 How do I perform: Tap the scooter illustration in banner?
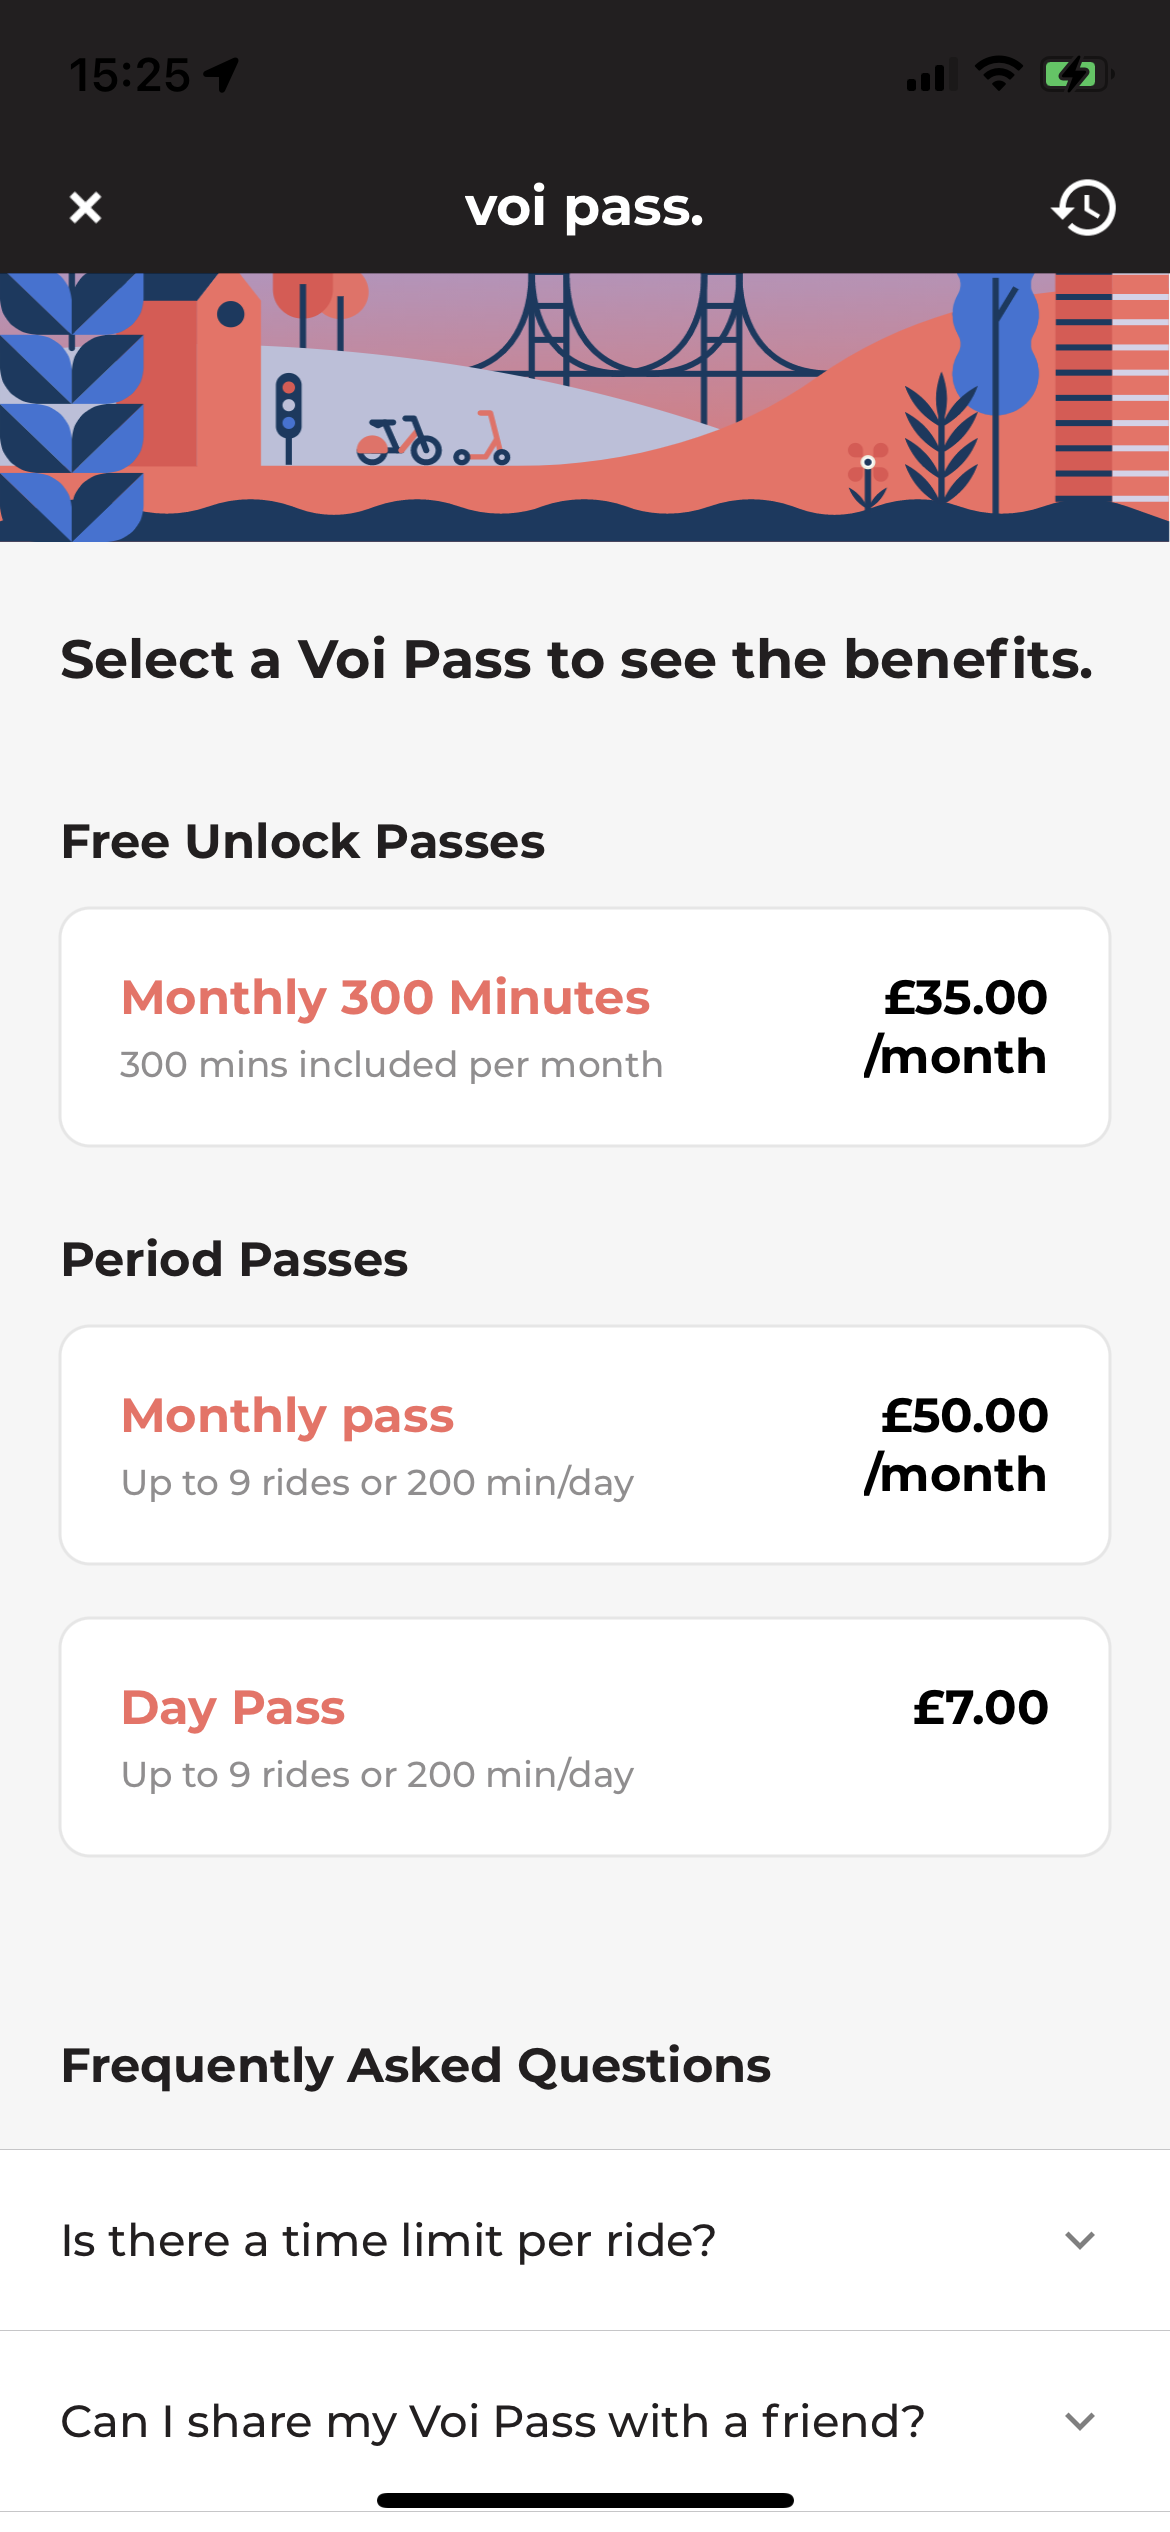click(x=483, y=440)
